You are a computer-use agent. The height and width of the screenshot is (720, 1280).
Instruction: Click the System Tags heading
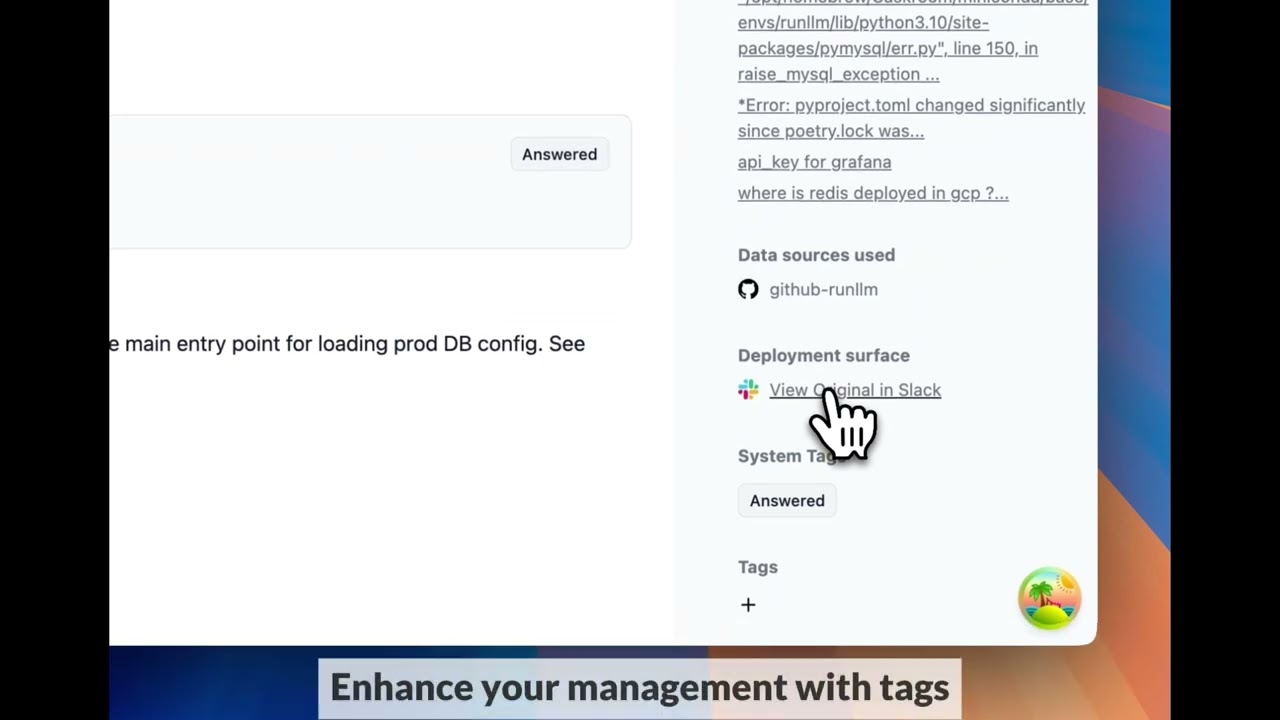(x=785, y=456)
